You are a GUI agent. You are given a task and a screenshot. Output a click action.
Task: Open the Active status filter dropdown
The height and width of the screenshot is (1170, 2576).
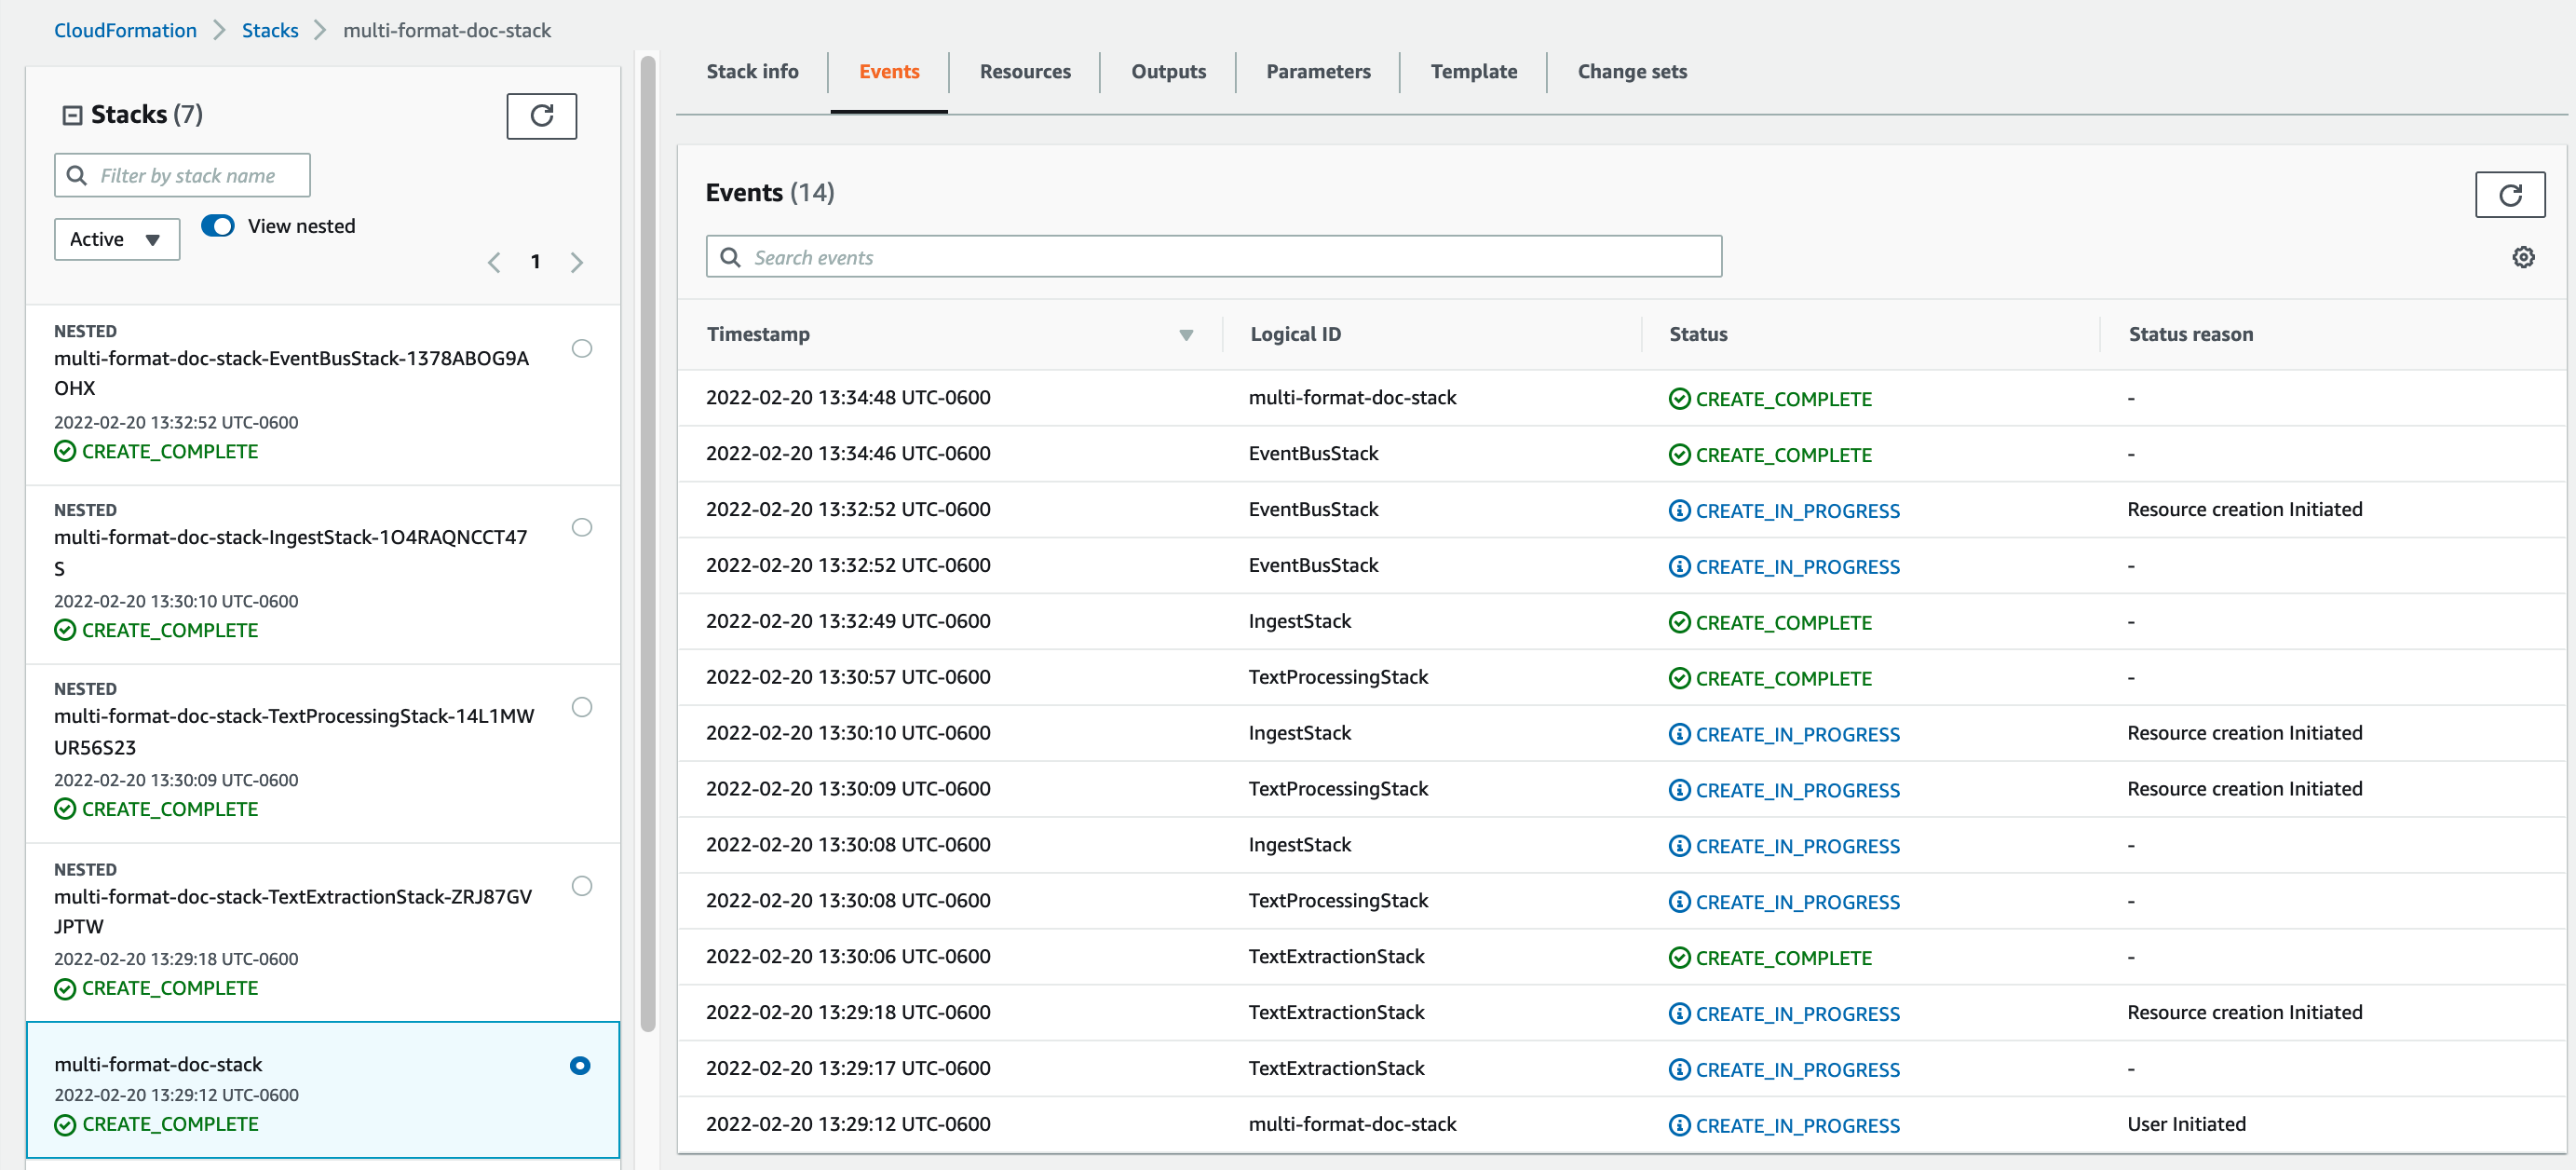click(x=116, y=240)
